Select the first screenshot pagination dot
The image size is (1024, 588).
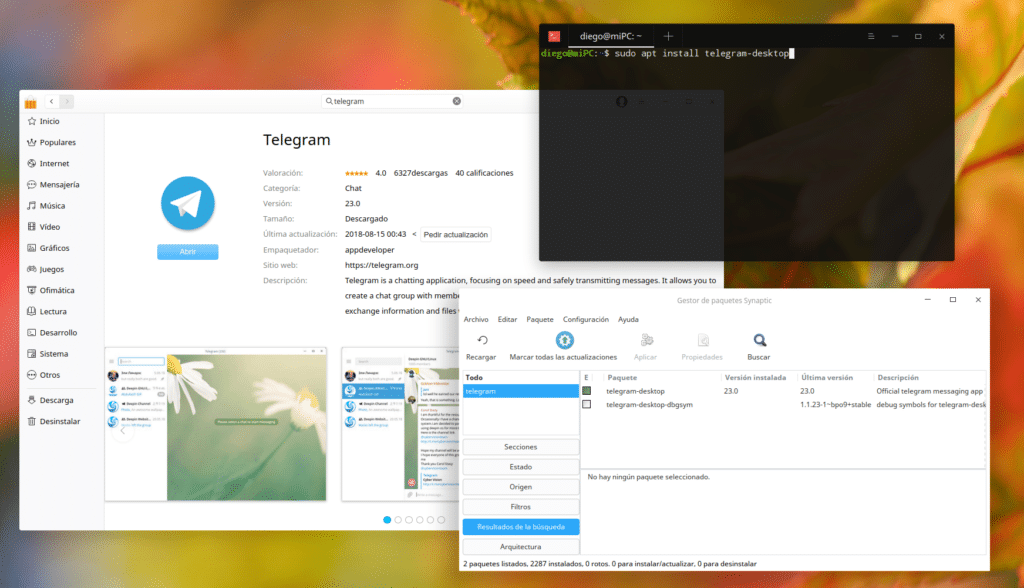click(x=387, y=520)
